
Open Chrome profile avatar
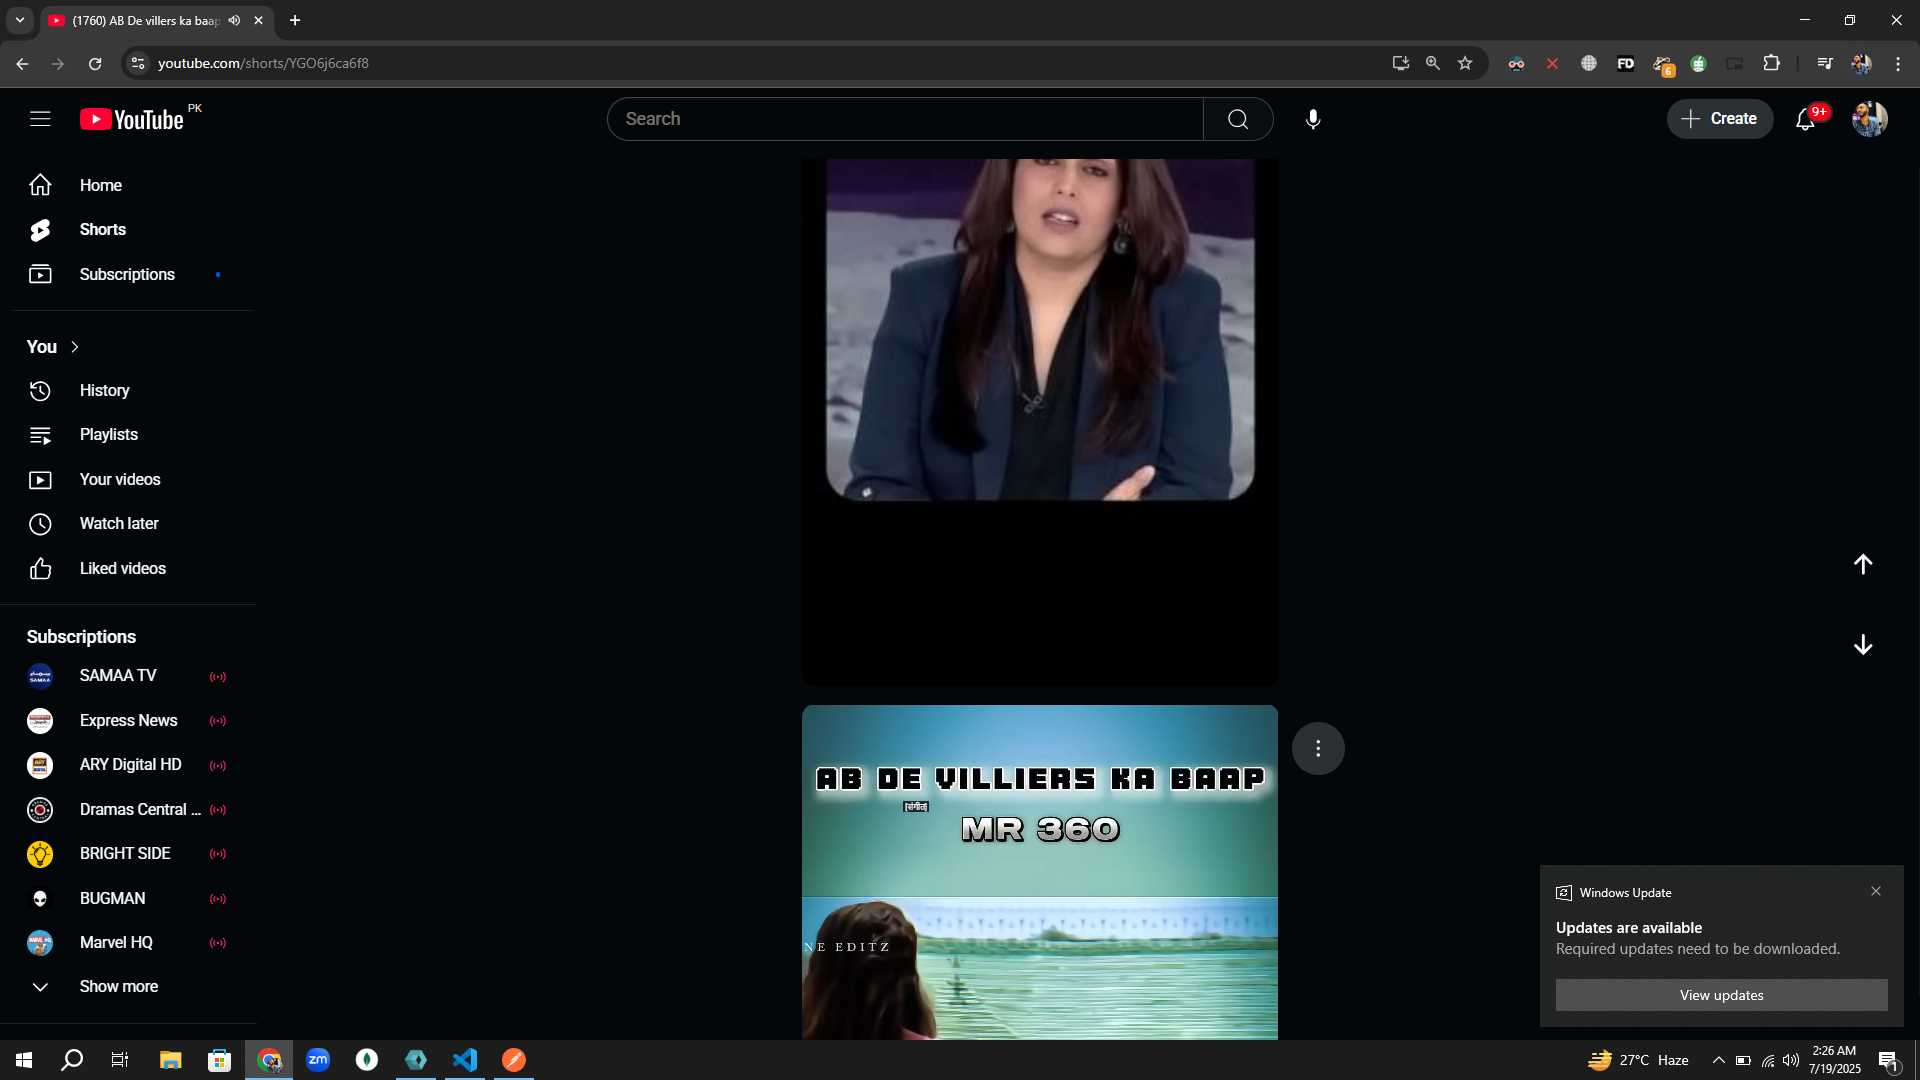(1861, 63)
